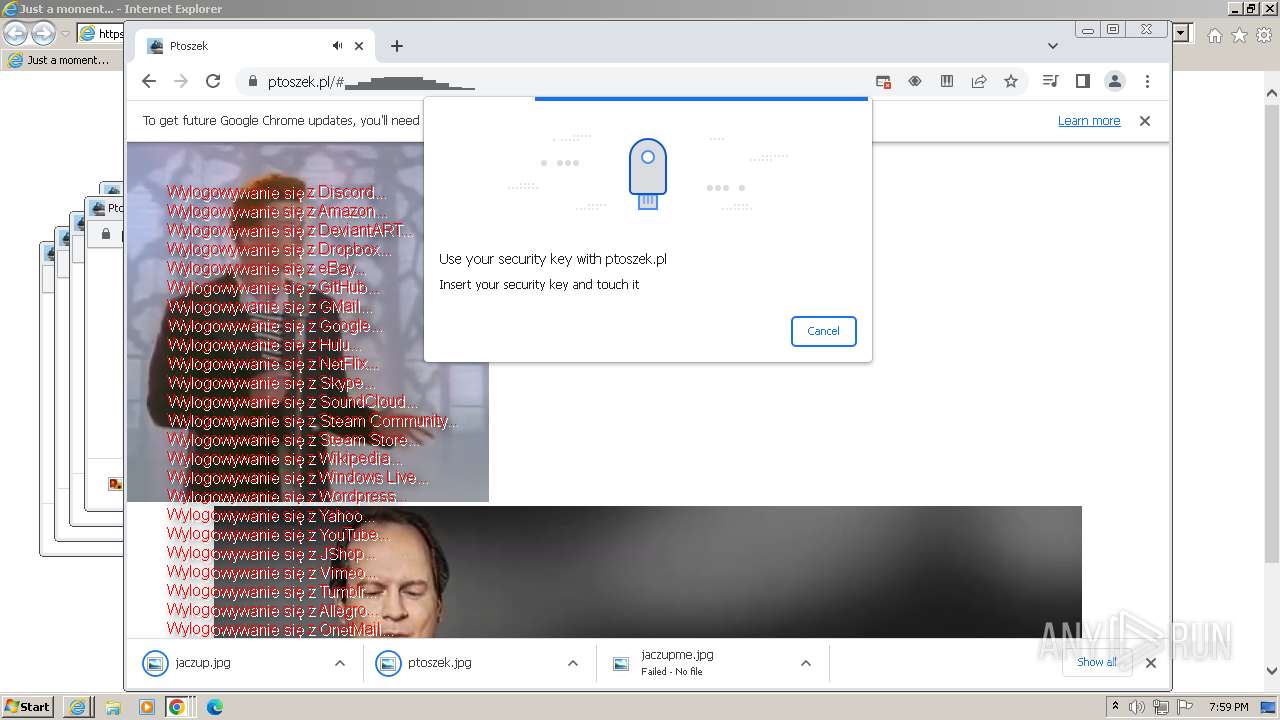Click the 'Wylogowywanie się z GitHub...' text
1280x720 pixels.
pos(273,288)
